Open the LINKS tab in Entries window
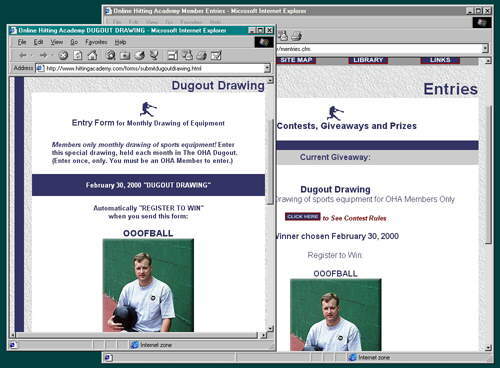Screen dimensions: 500x368 pos(440,60)
